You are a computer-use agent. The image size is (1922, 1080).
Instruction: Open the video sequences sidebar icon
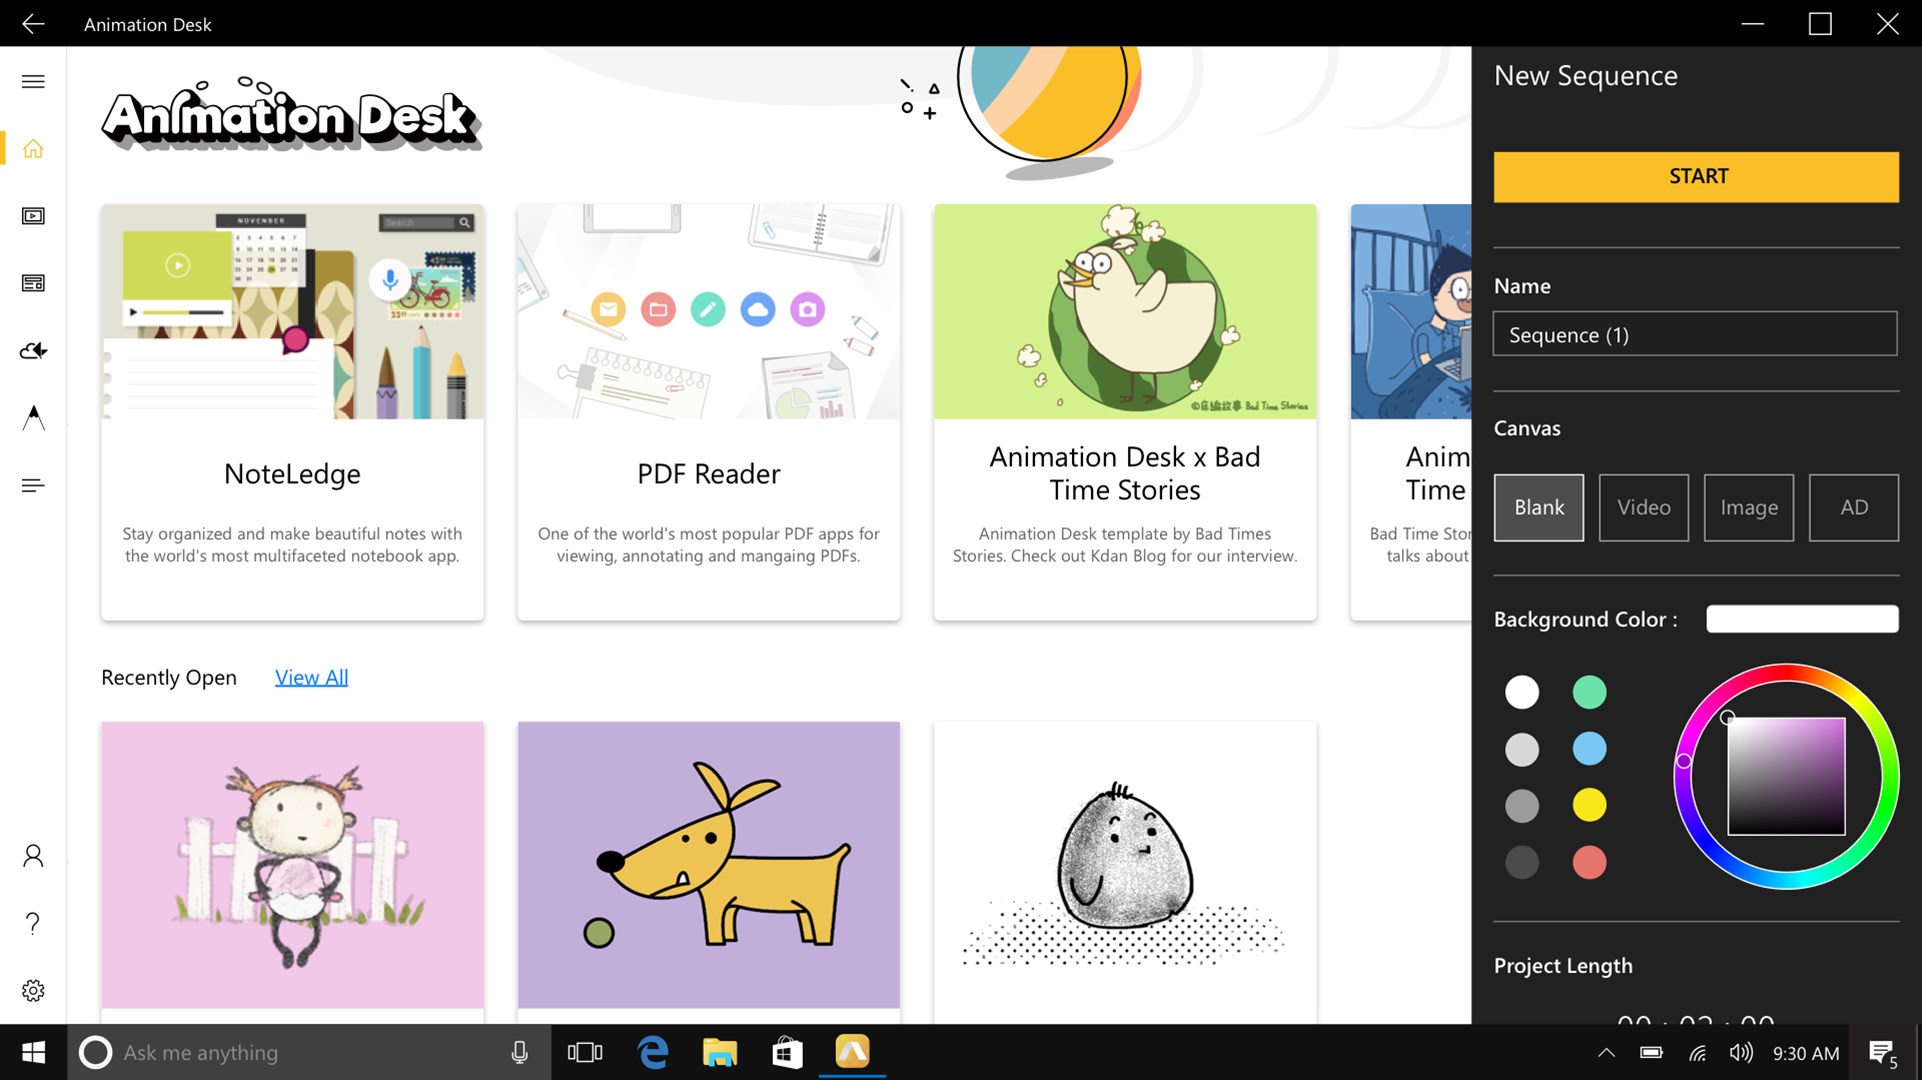coord(33,216)
